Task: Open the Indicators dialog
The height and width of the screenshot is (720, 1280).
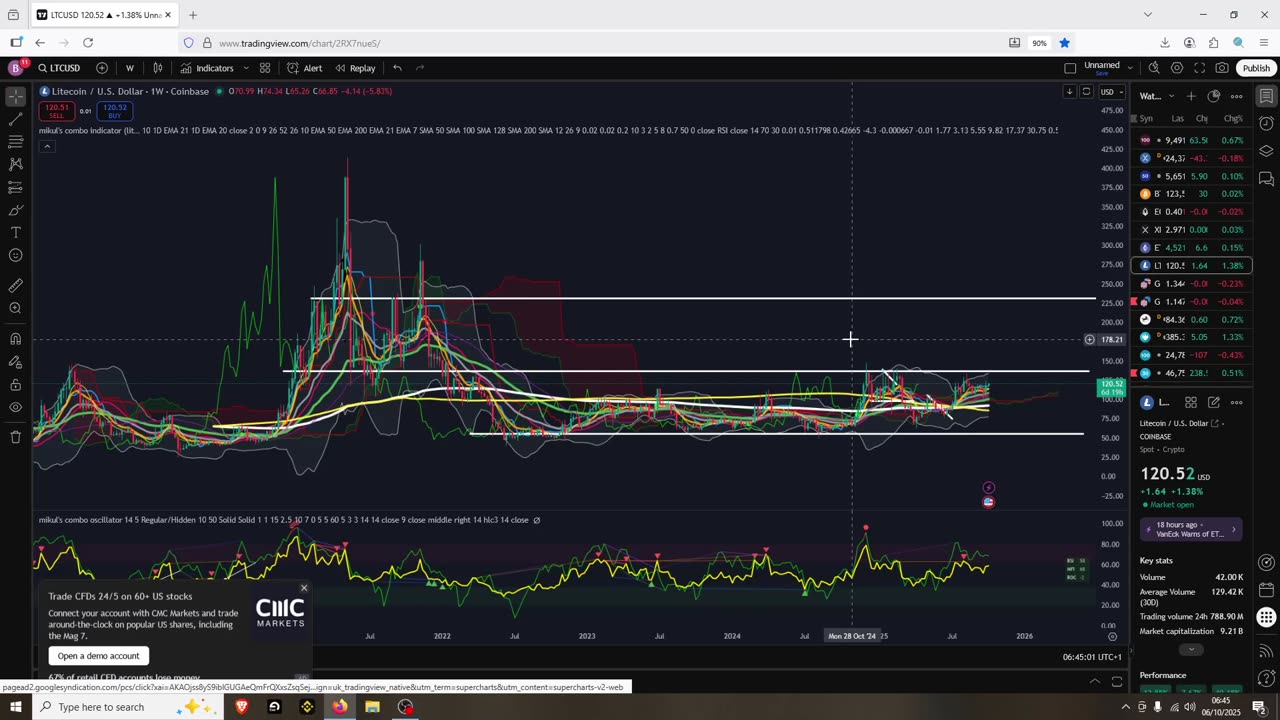Action: pos(207,68)
